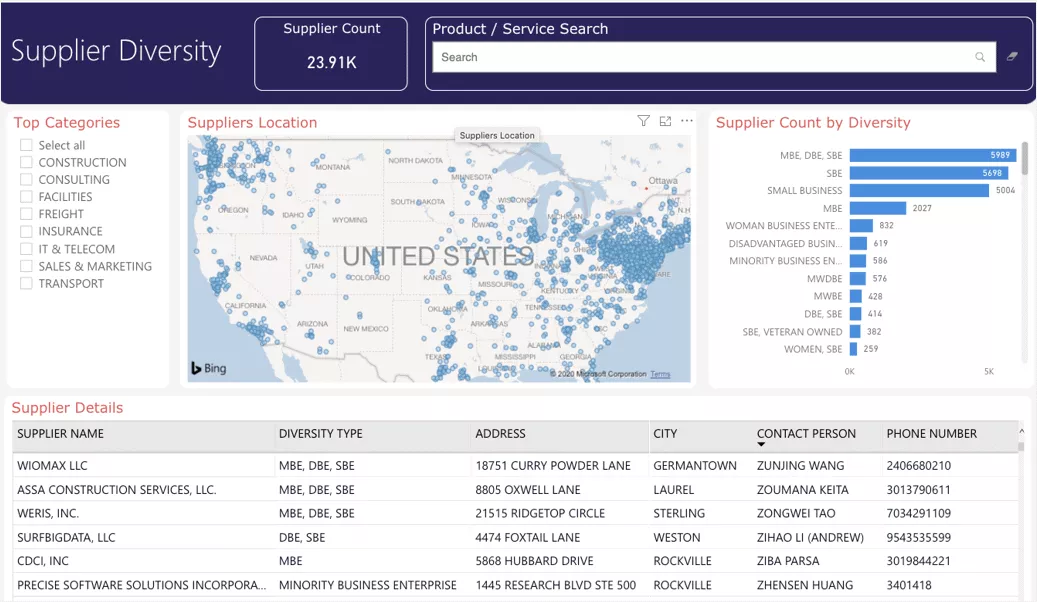The width and height of the screenshot is (1037, 602).
Task: Enable the Select all checkbox
Action: point(25,144)
